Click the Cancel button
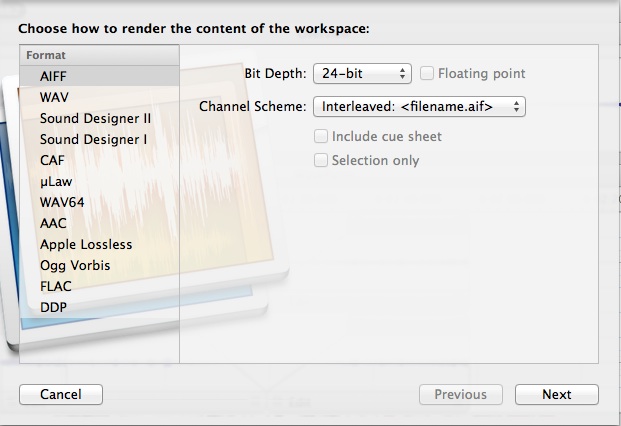This screenshot has width=621, height=426. point(60,394)
